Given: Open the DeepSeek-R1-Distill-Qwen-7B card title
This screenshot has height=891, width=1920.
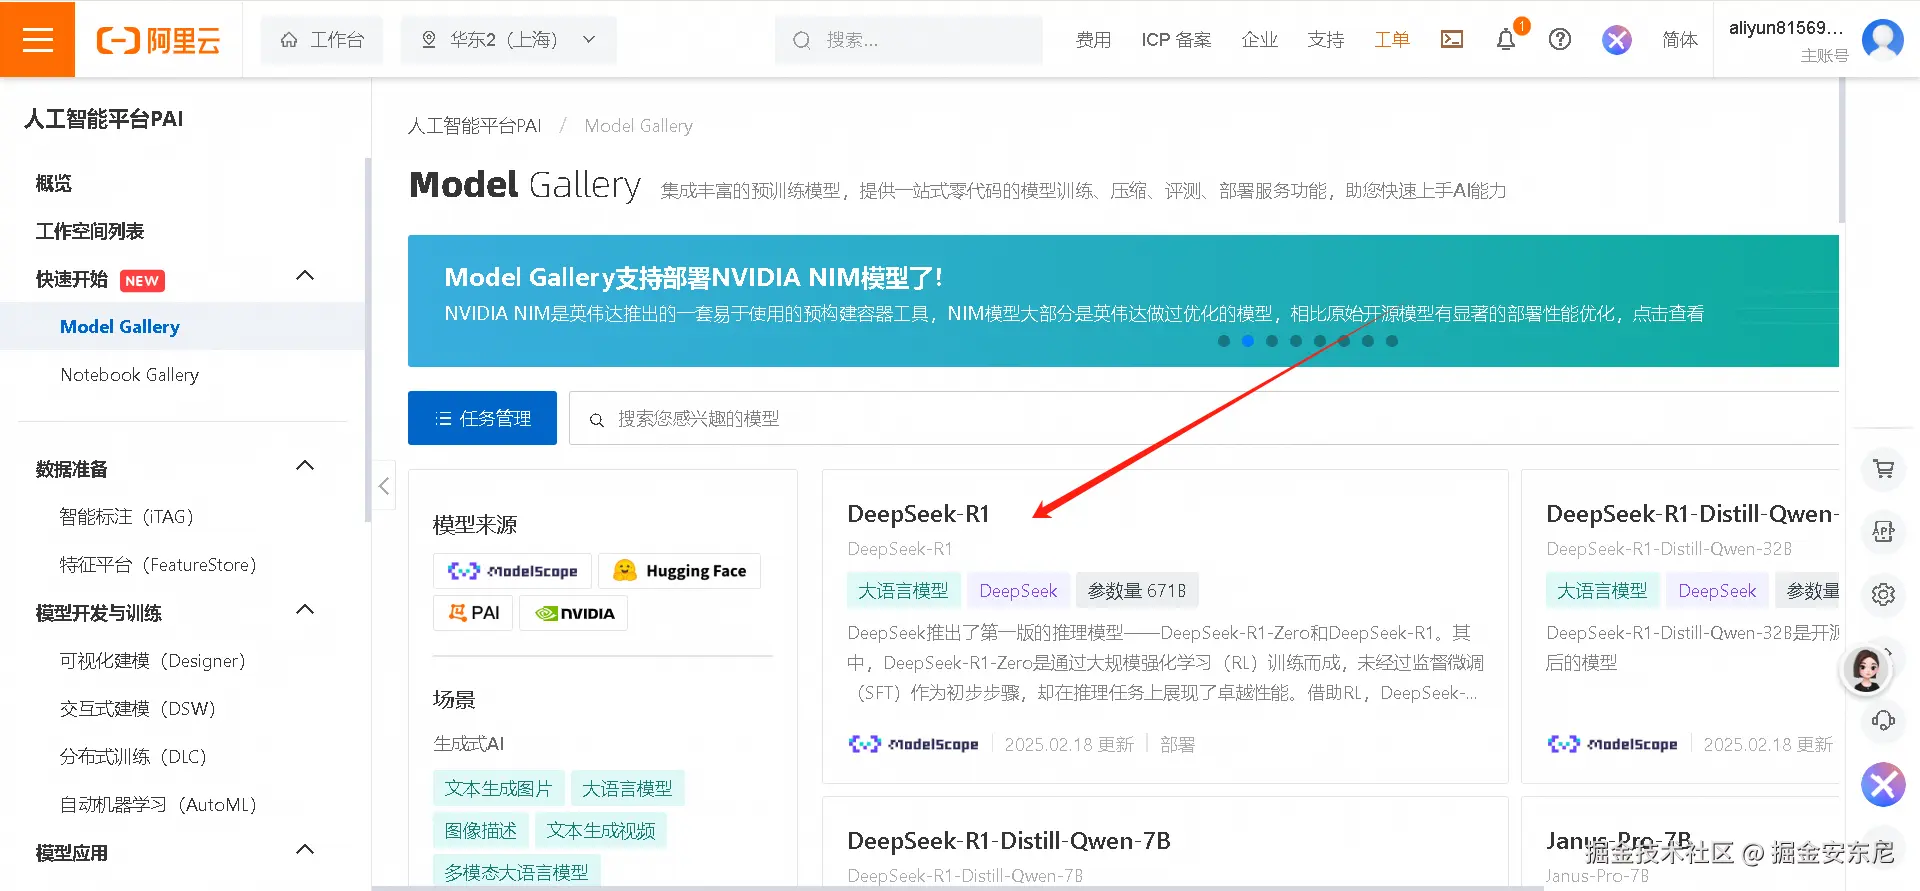Looking at the screenshot, I should (x=1009, y=841).
